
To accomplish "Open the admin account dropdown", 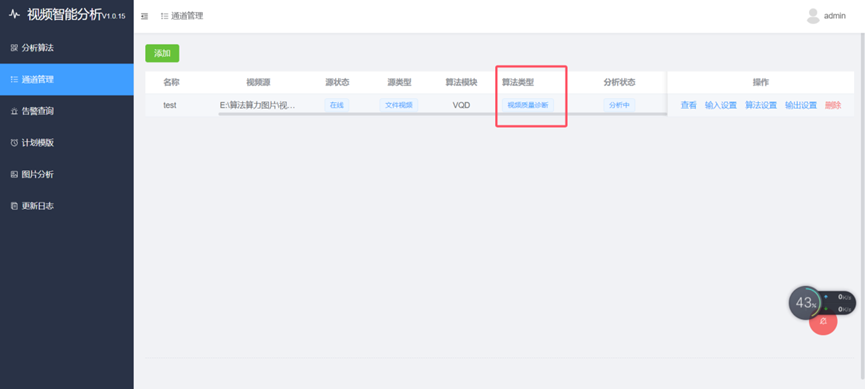I will pyautogui.click(x=826, y=16).
